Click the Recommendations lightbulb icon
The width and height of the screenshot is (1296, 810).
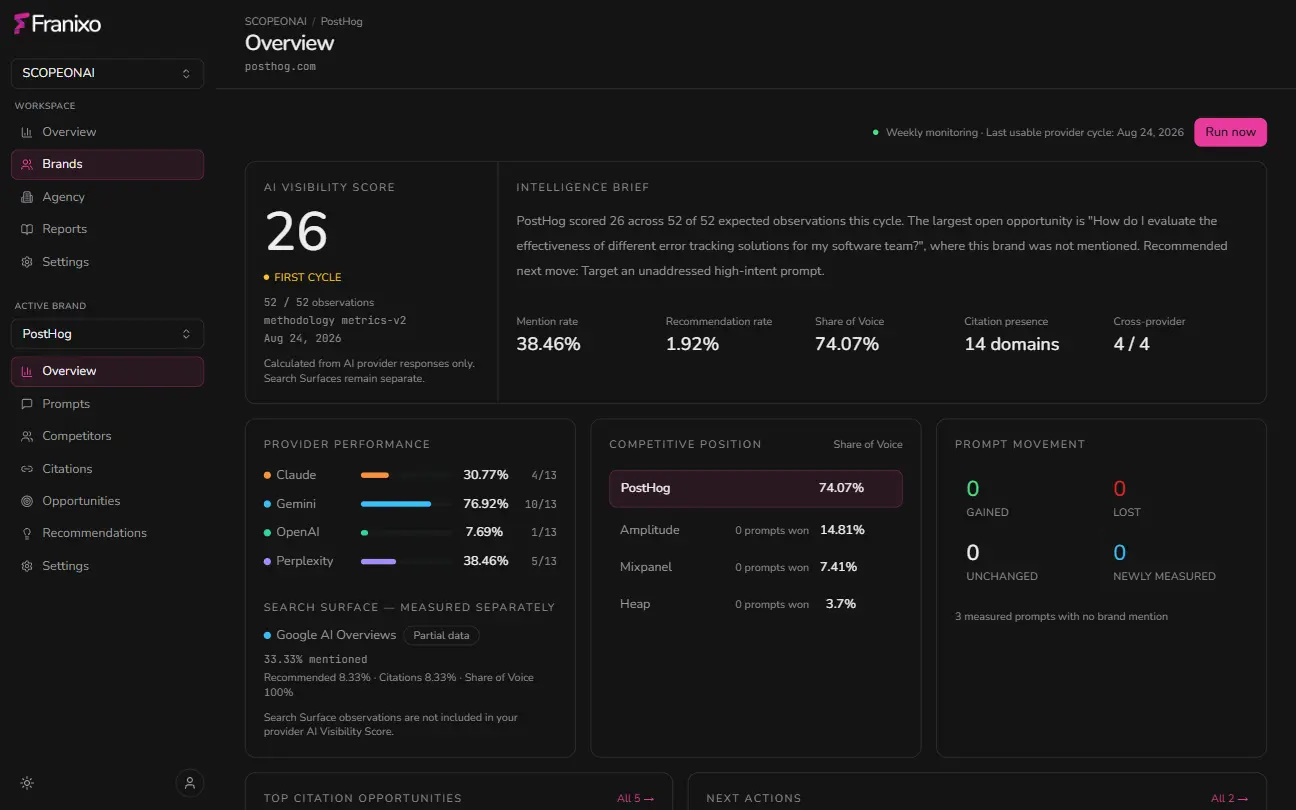[27, 533]
